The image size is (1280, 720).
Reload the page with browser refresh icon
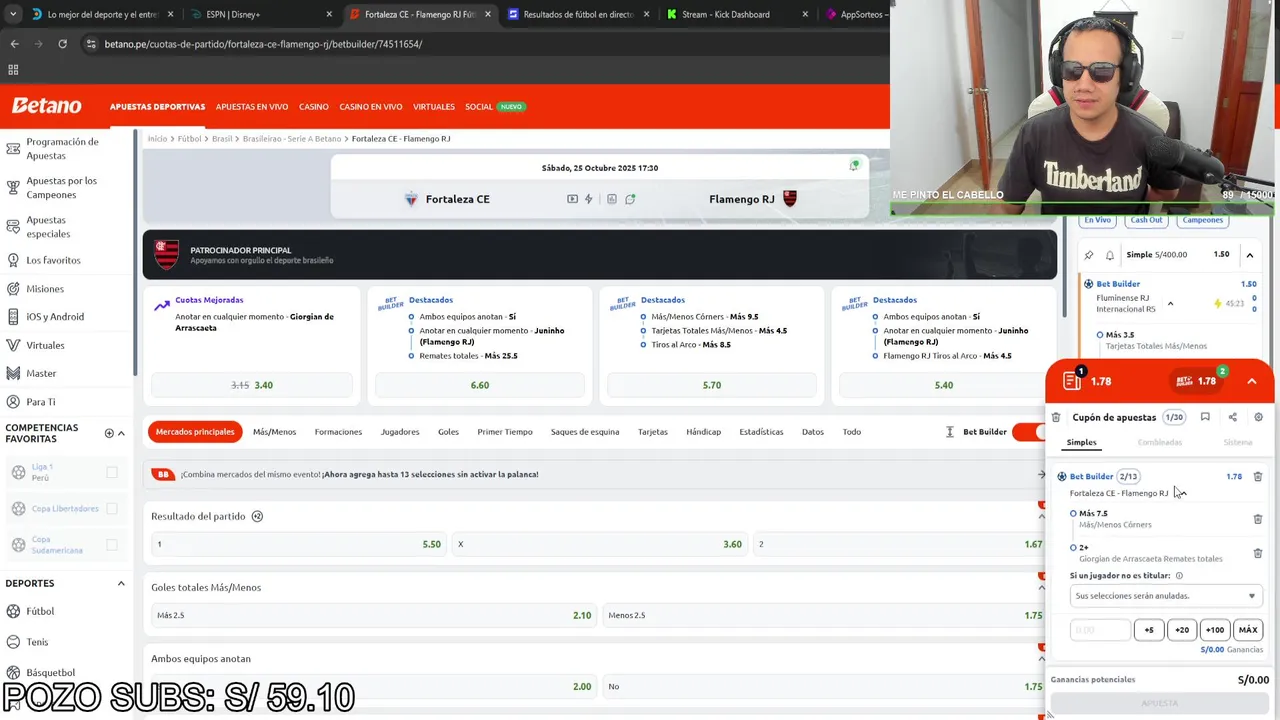pos(62,44)
